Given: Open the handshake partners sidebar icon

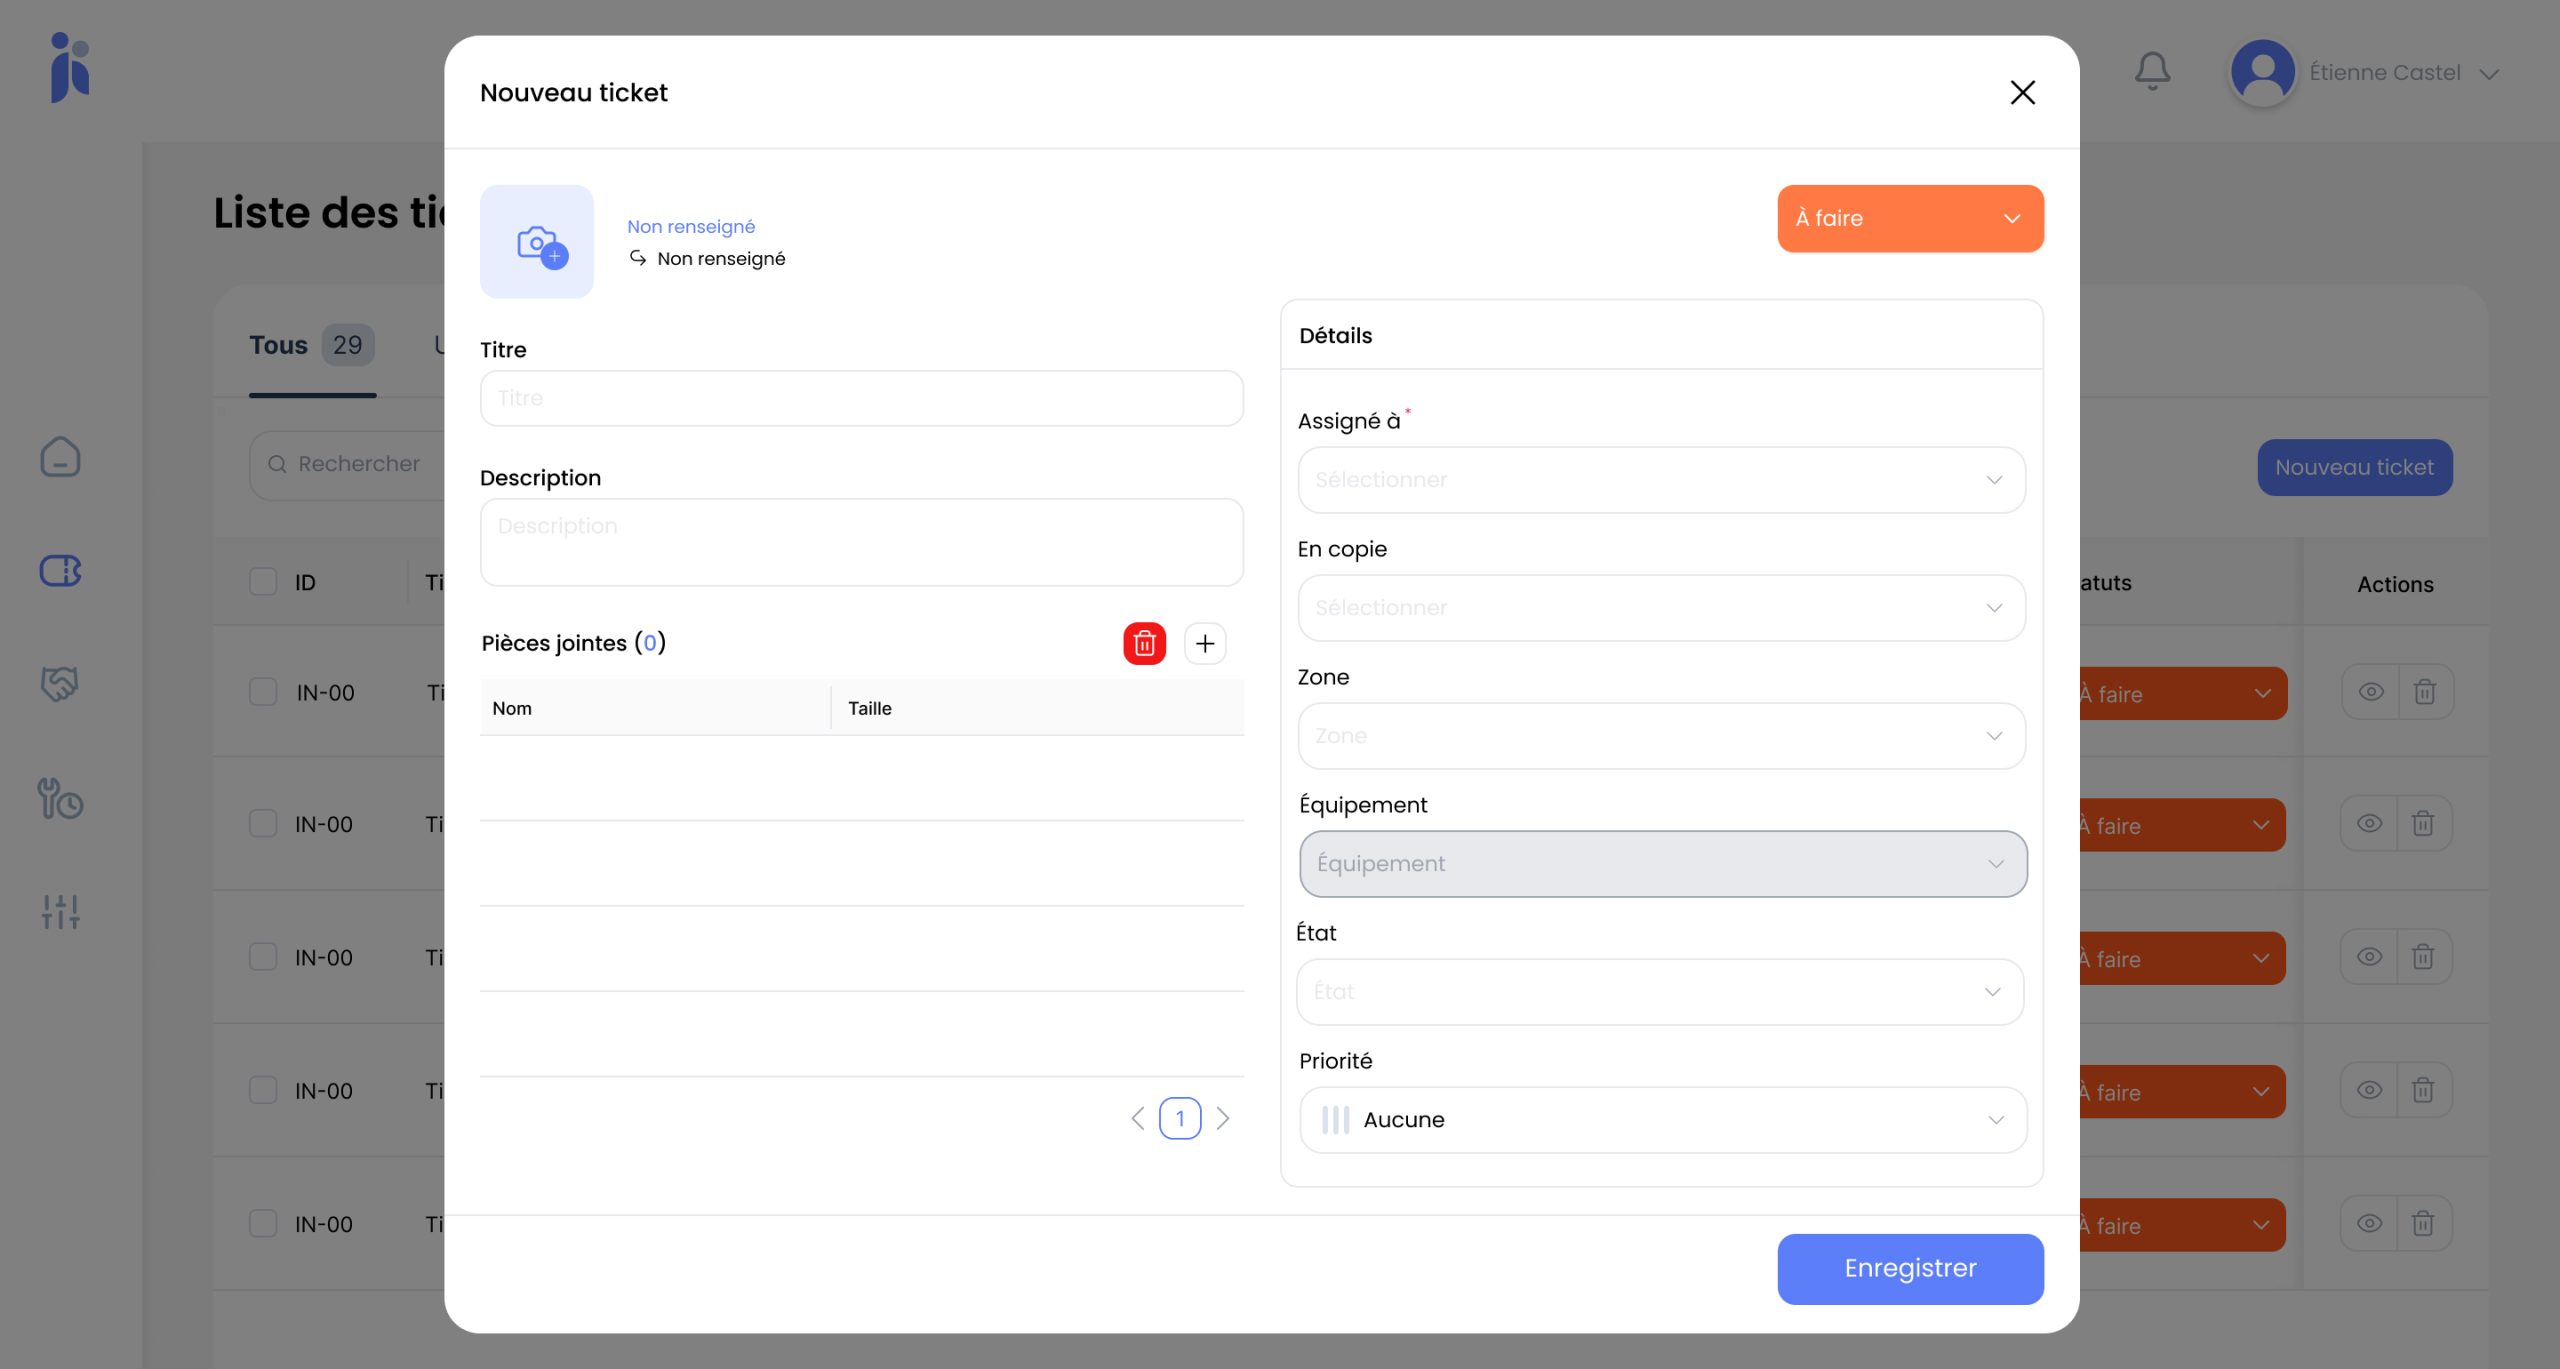Looking at the screenshot, I should (60, 684).
